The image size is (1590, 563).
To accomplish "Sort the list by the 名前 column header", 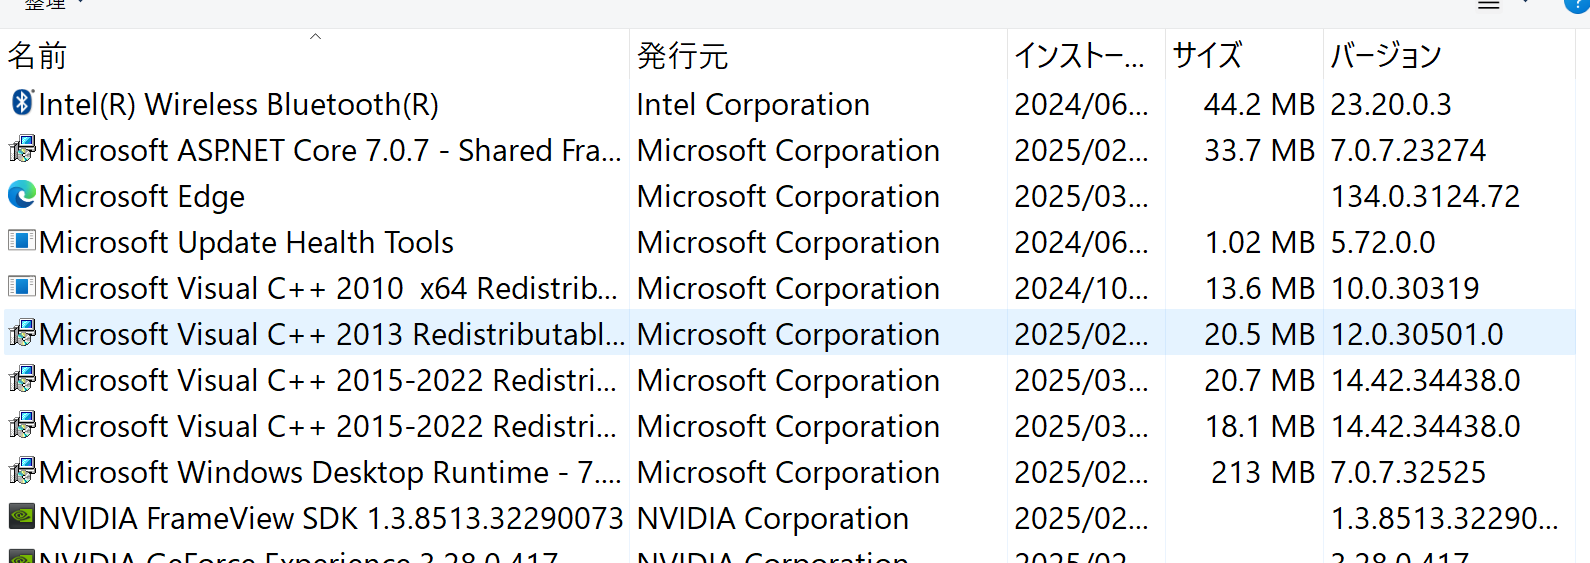I will point(38,56).
